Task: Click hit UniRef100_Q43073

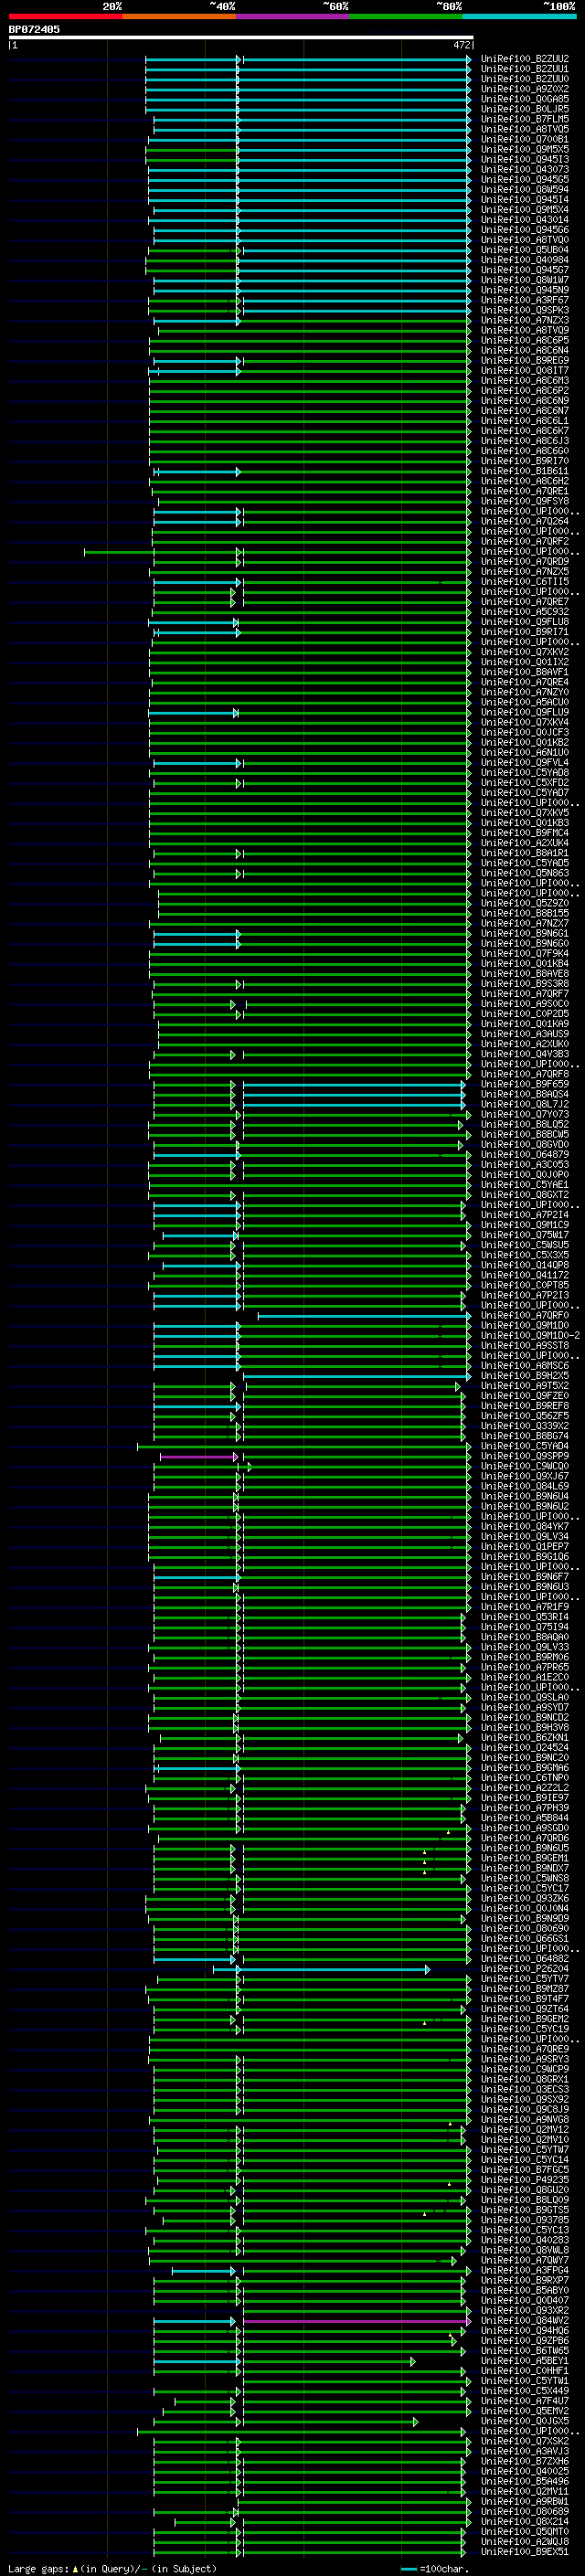Action: click(525, 169)
